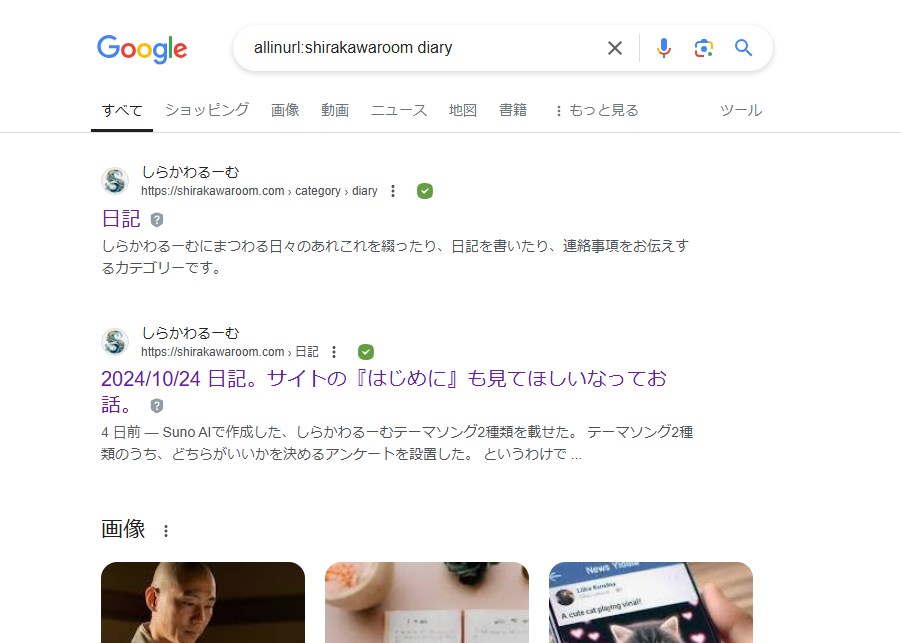901x643 pixels.
Task: Clear the search query with the X icon
Action: pos(615,48)
